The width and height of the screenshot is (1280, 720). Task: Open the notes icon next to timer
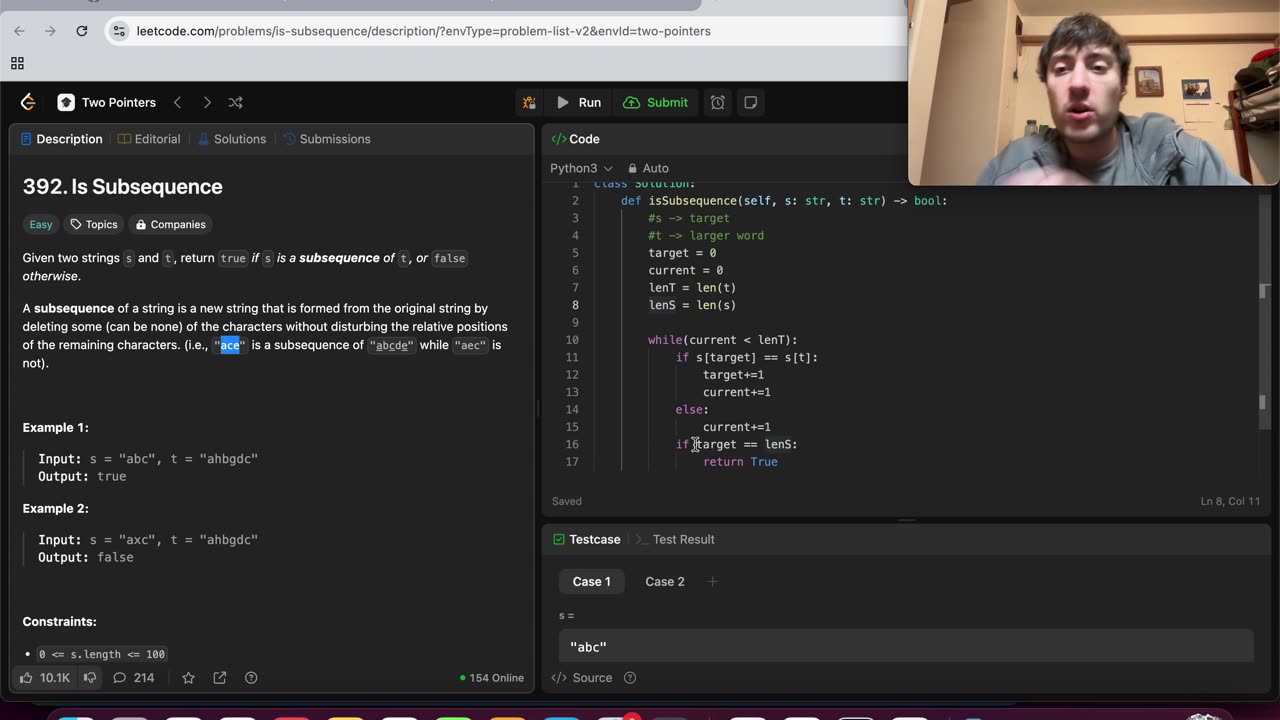751,102
